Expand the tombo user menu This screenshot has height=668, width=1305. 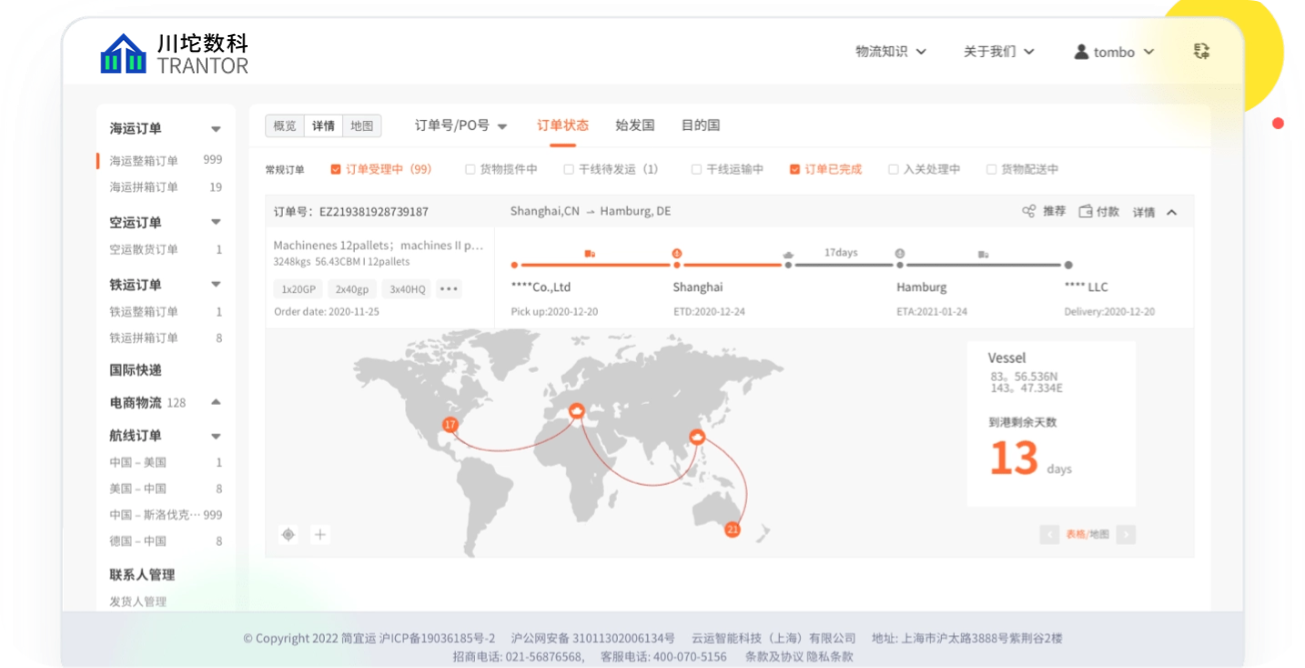coord(1114,52)
